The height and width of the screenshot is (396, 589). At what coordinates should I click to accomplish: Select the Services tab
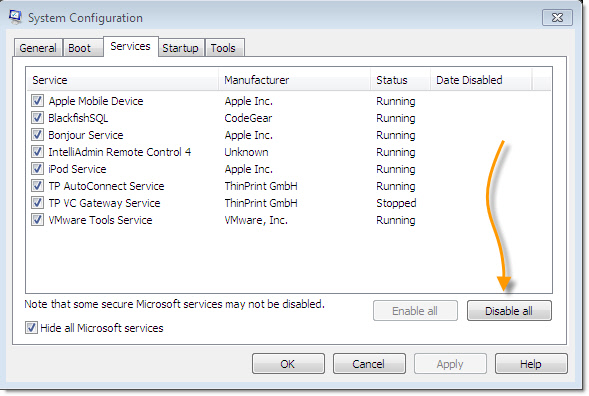point(130,46)
